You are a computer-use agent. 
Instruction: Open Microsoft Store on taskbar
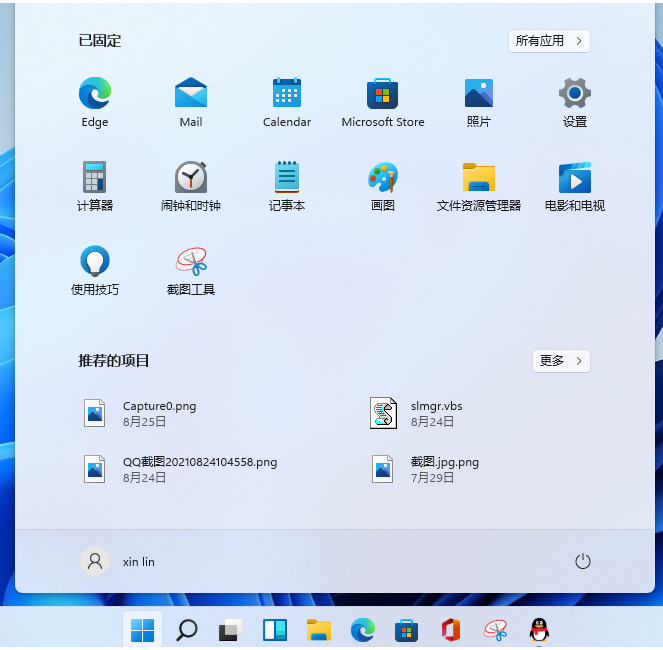coord(406,630)
